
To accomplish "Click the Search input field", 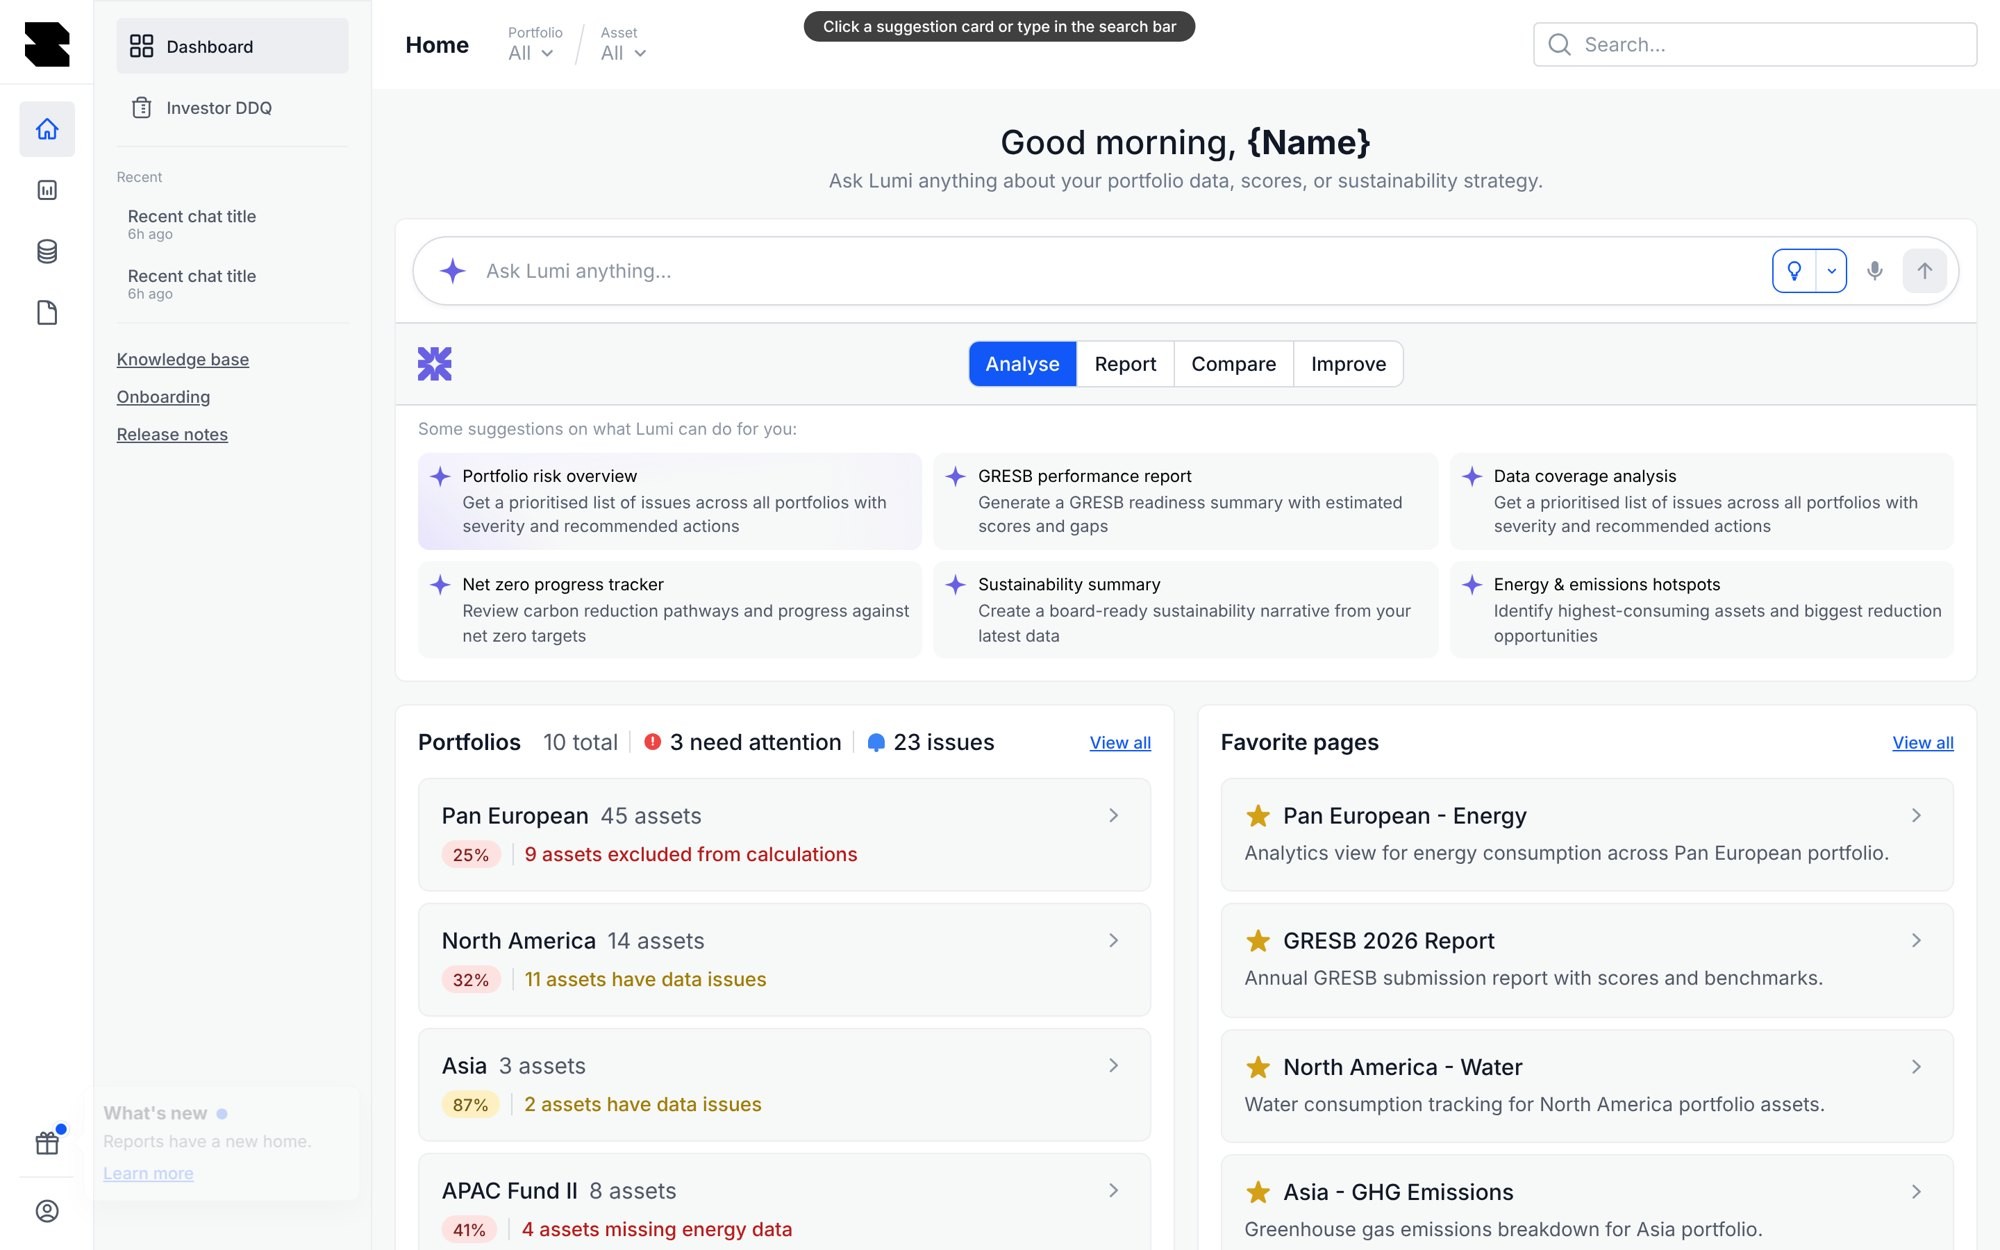I will coord(1755,45).
